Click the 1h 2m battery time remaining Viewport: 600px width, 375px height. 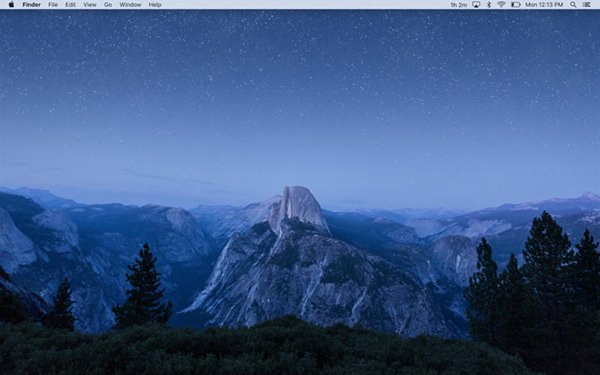458,5
